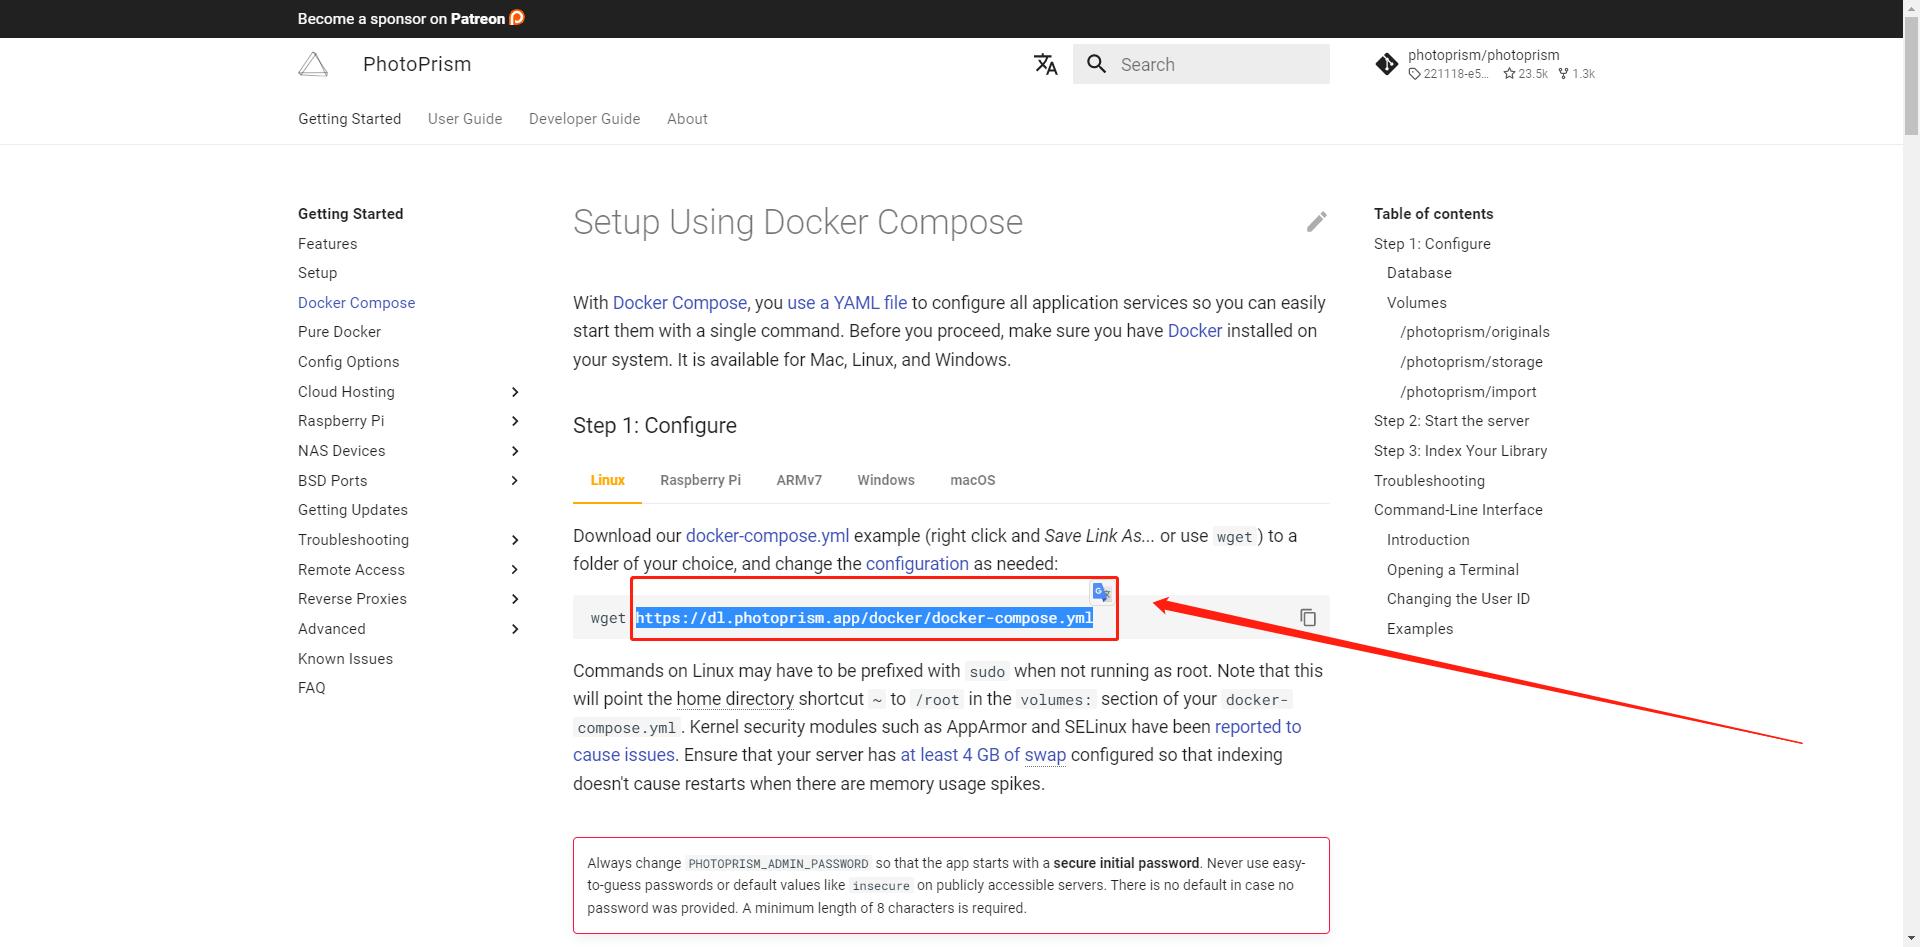Click the search magnifier icon

coord(1097,64)
